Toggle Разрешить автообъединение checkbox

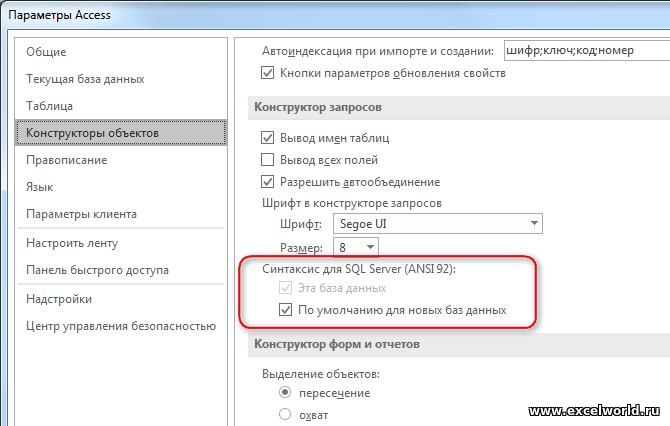tap(267, 182)
